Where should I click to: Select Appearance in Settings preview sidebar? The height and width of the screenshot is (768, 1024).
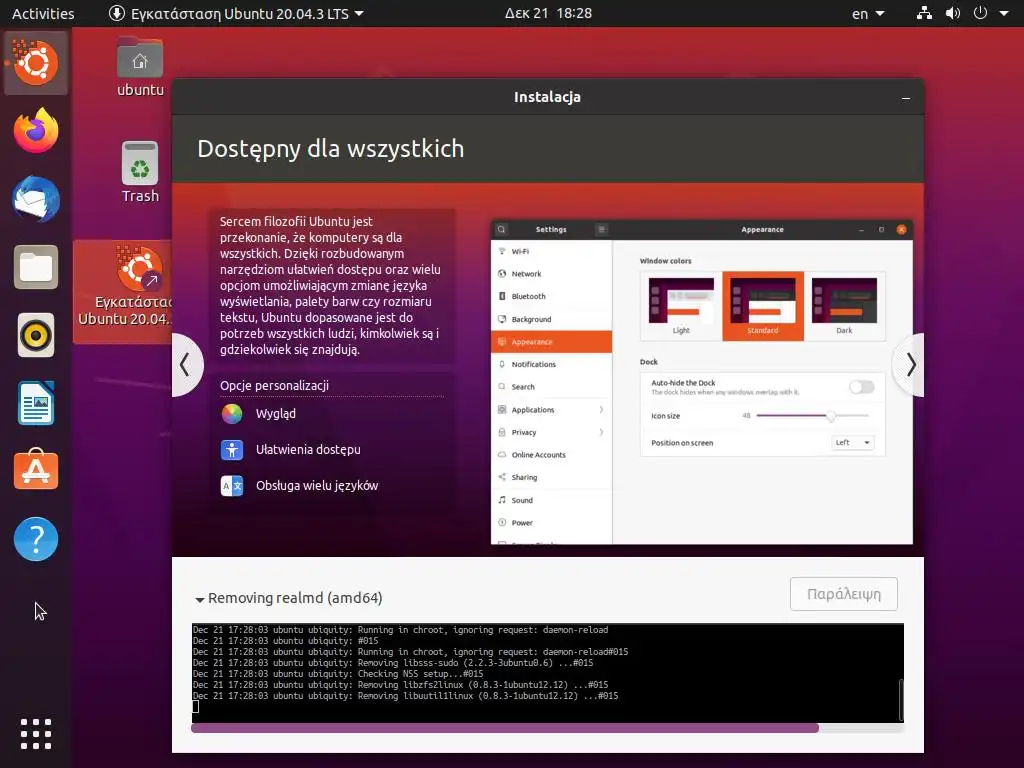pyautogui.click(x=551, y=342)
